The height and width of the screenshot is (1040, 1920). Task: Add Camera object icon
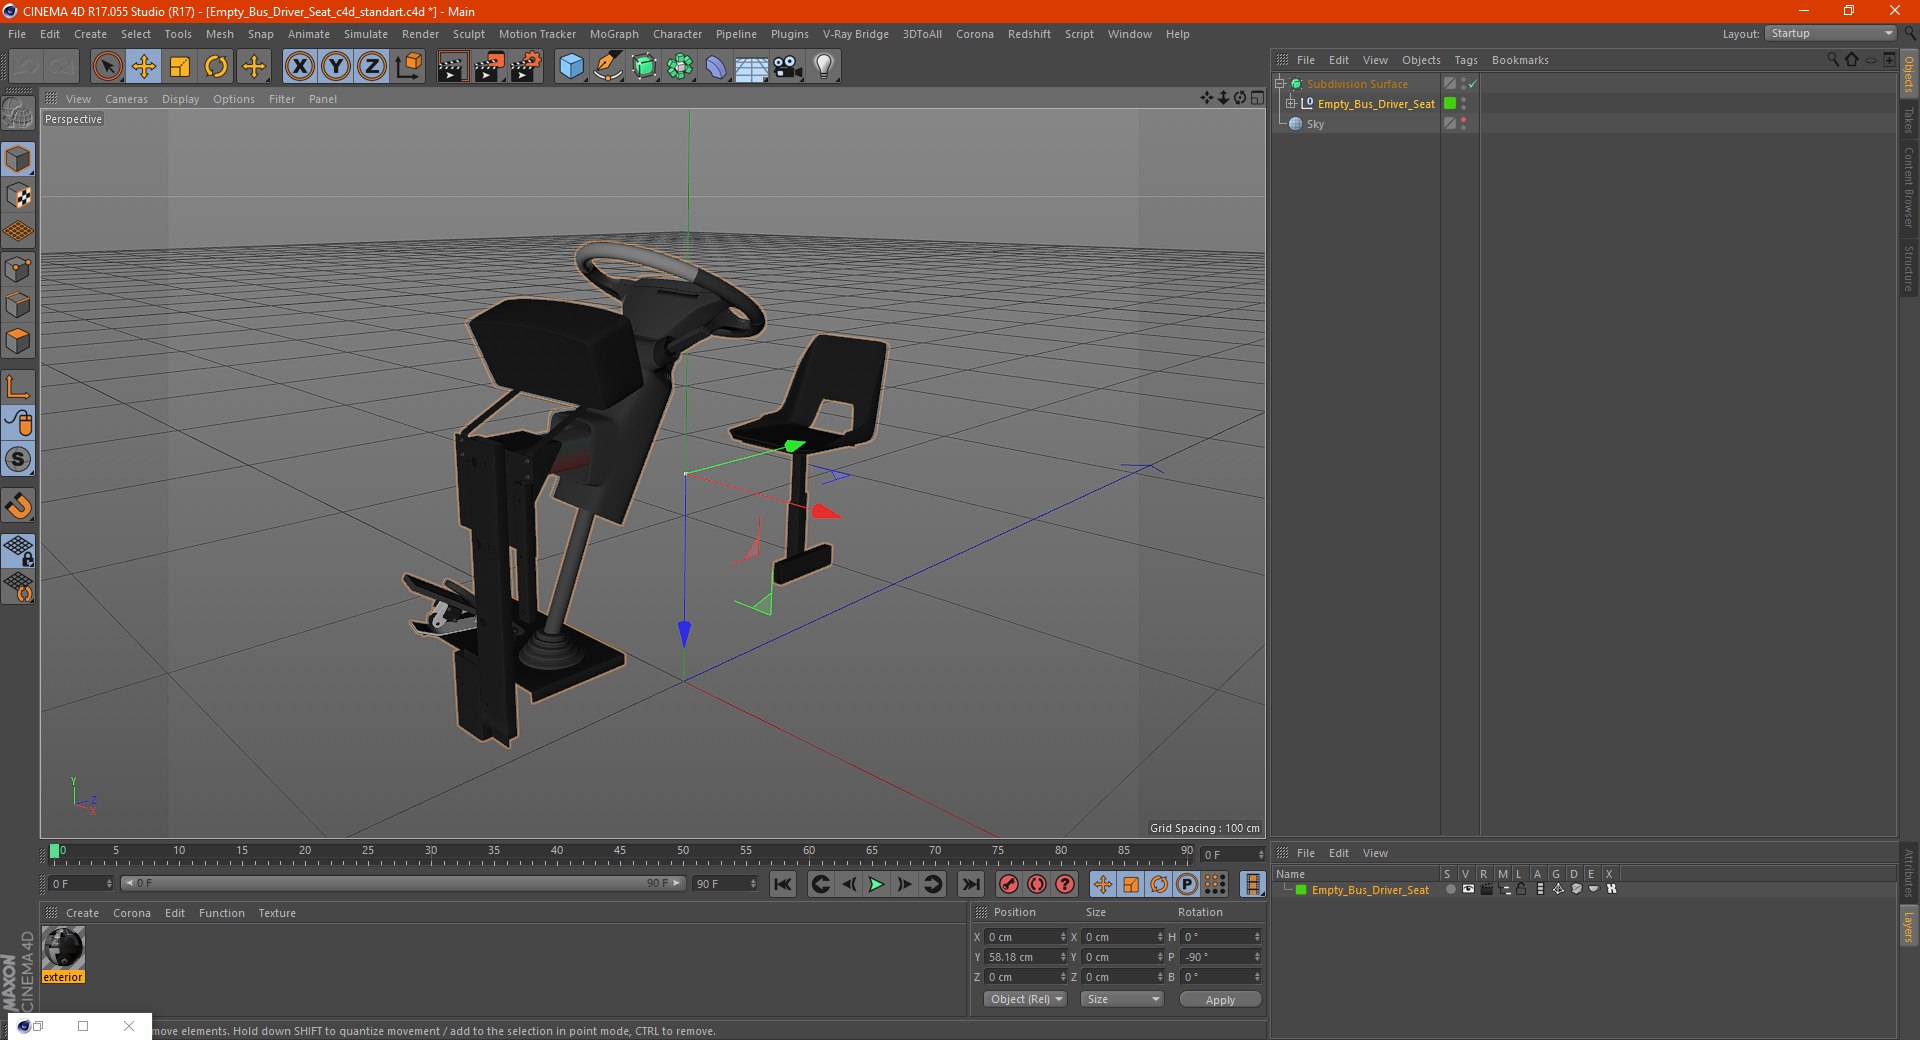point(788,67)
